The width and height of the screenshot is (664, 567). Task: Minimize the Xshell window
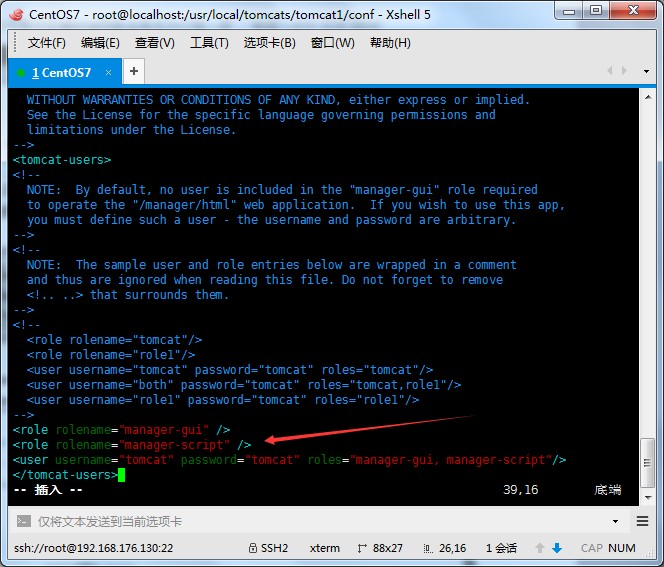569,10
